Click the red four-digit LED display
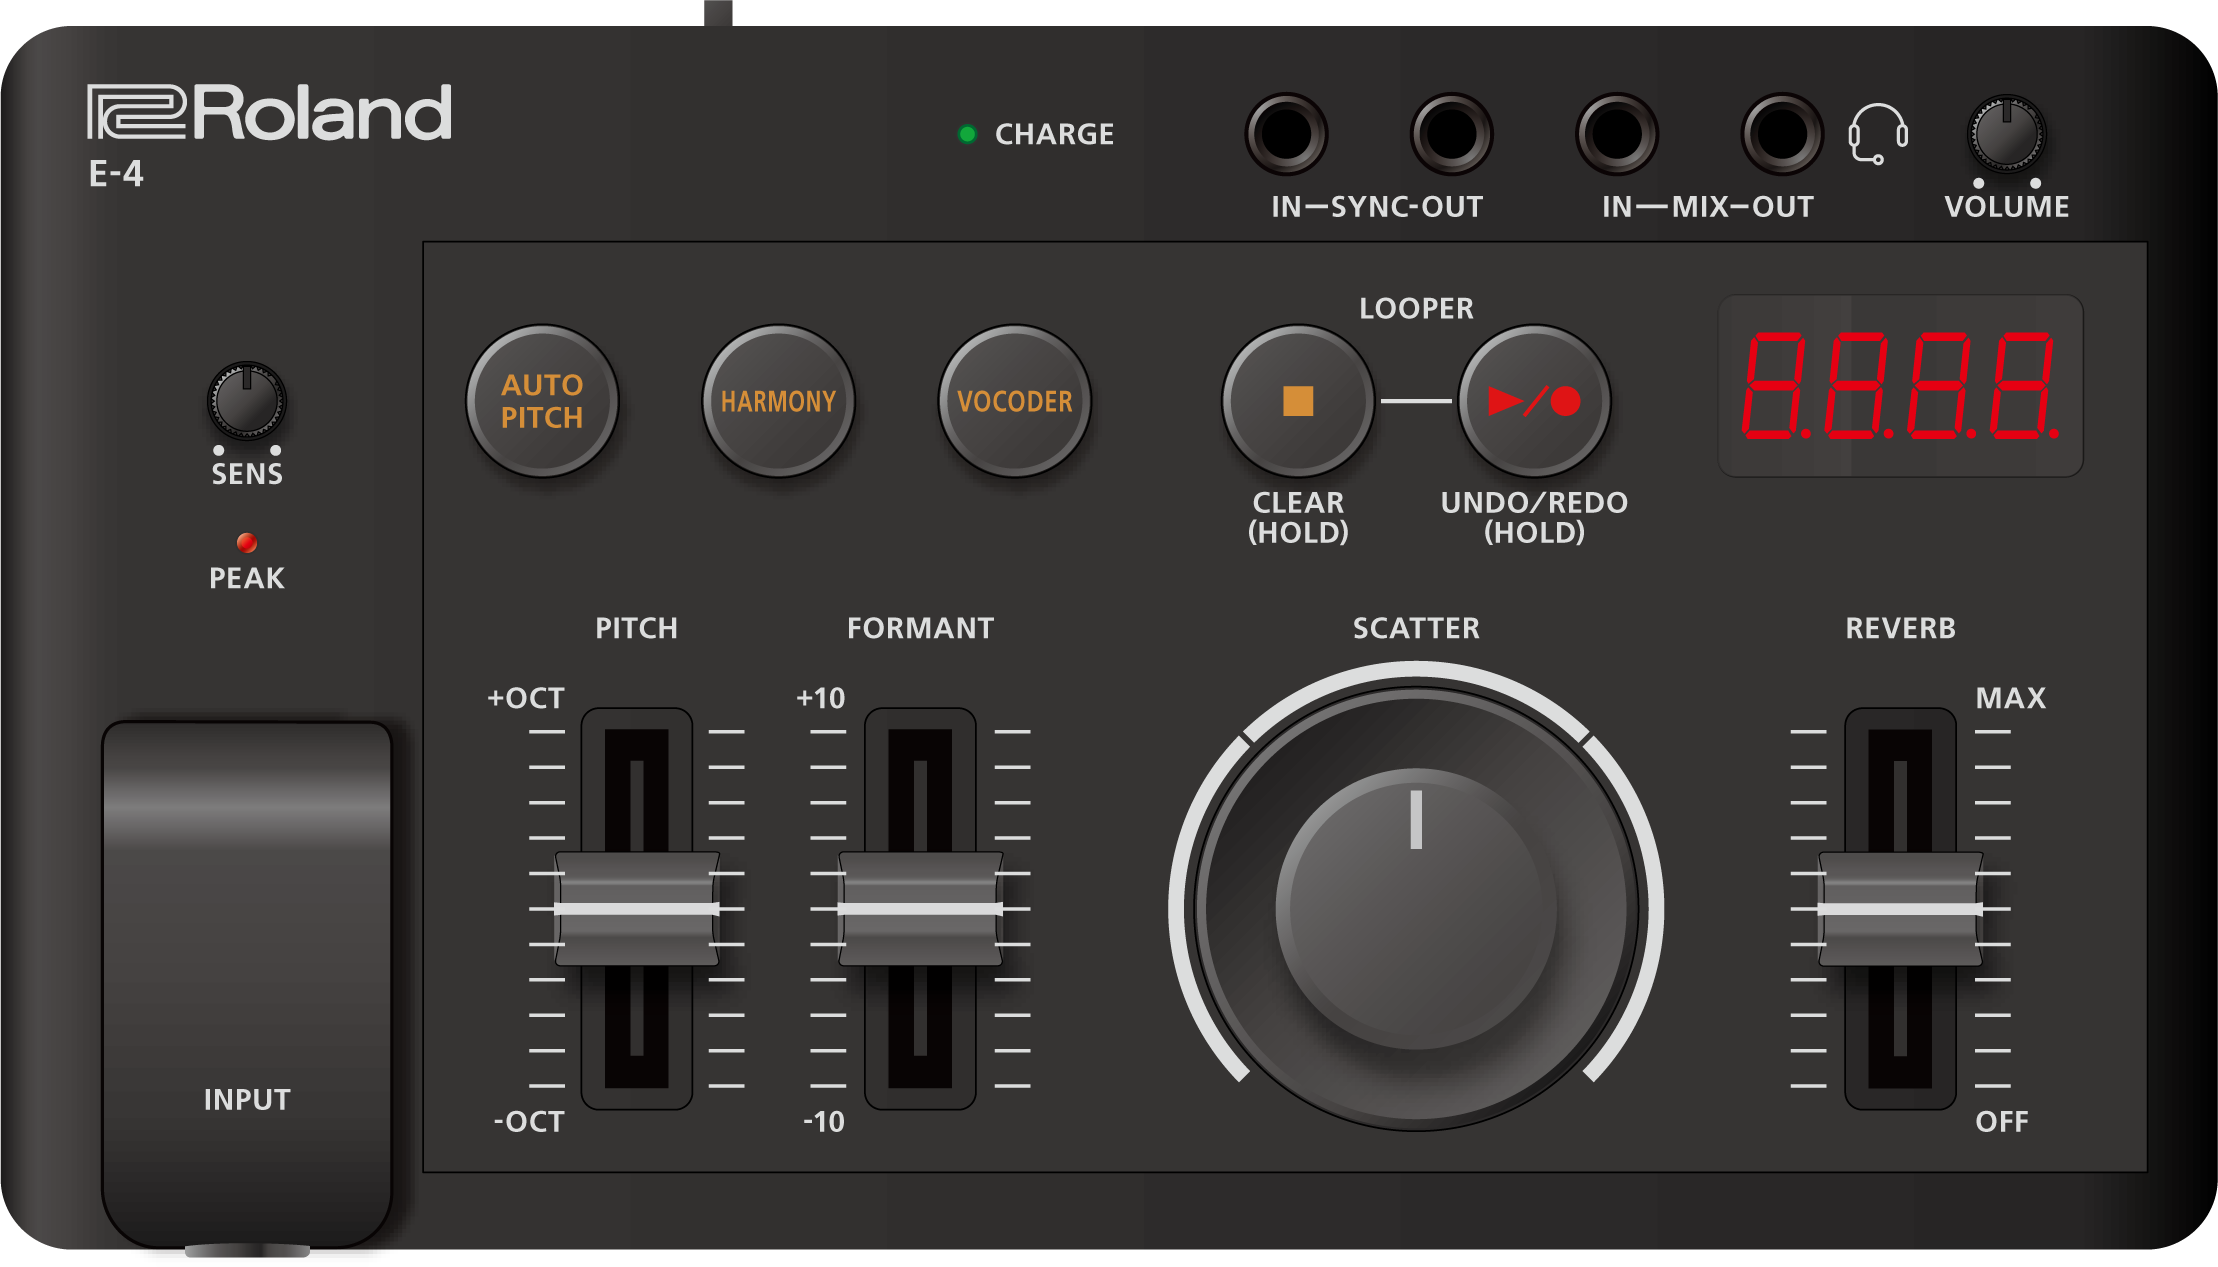This screenshot has width=2218, height=1267. coord(1900,386)
